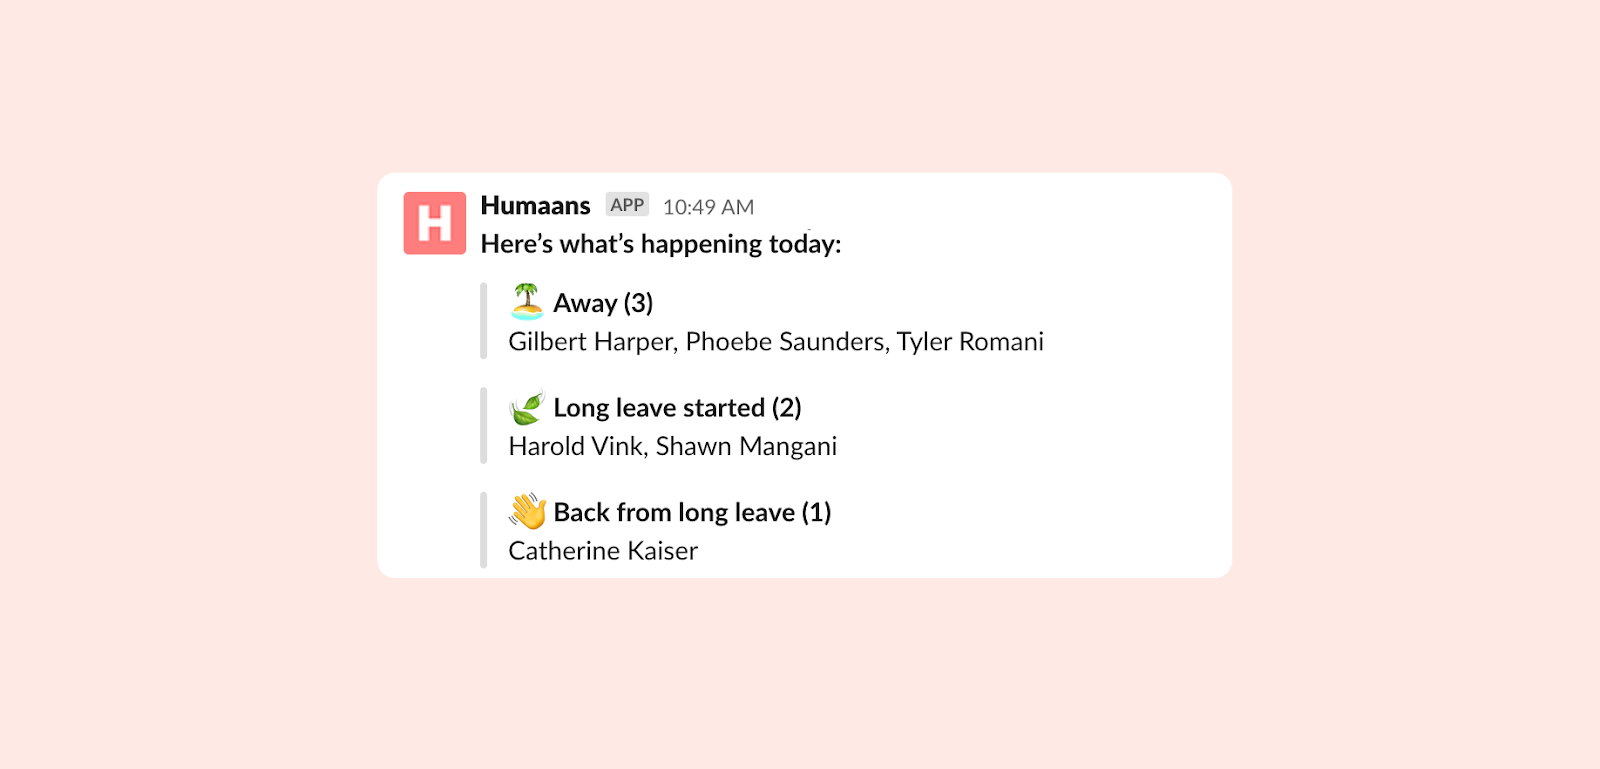Image resolution: width=1600 pixels, height=769 pixels.
Task: Open Shawn Mangani's name
Action: (746, 446)
